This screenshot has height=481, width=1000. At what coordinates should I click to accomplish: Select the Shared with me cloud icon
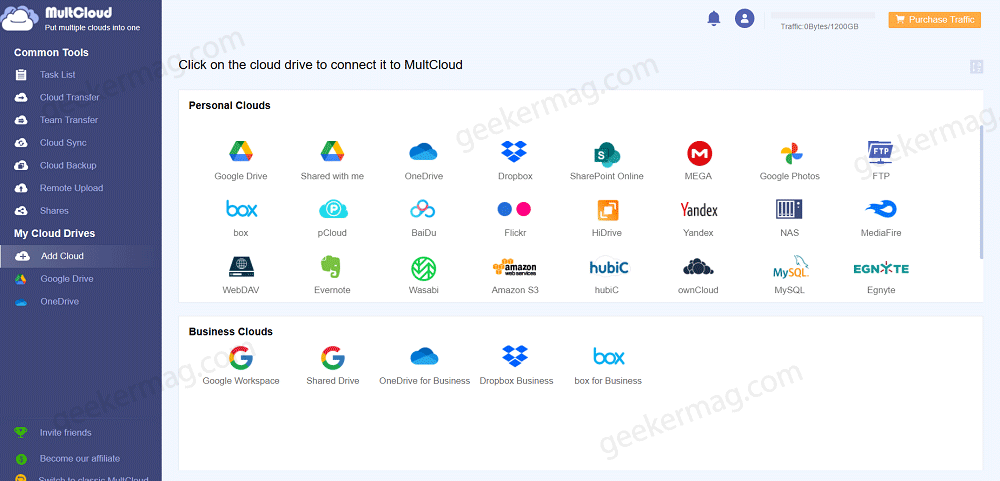(332, 152)
